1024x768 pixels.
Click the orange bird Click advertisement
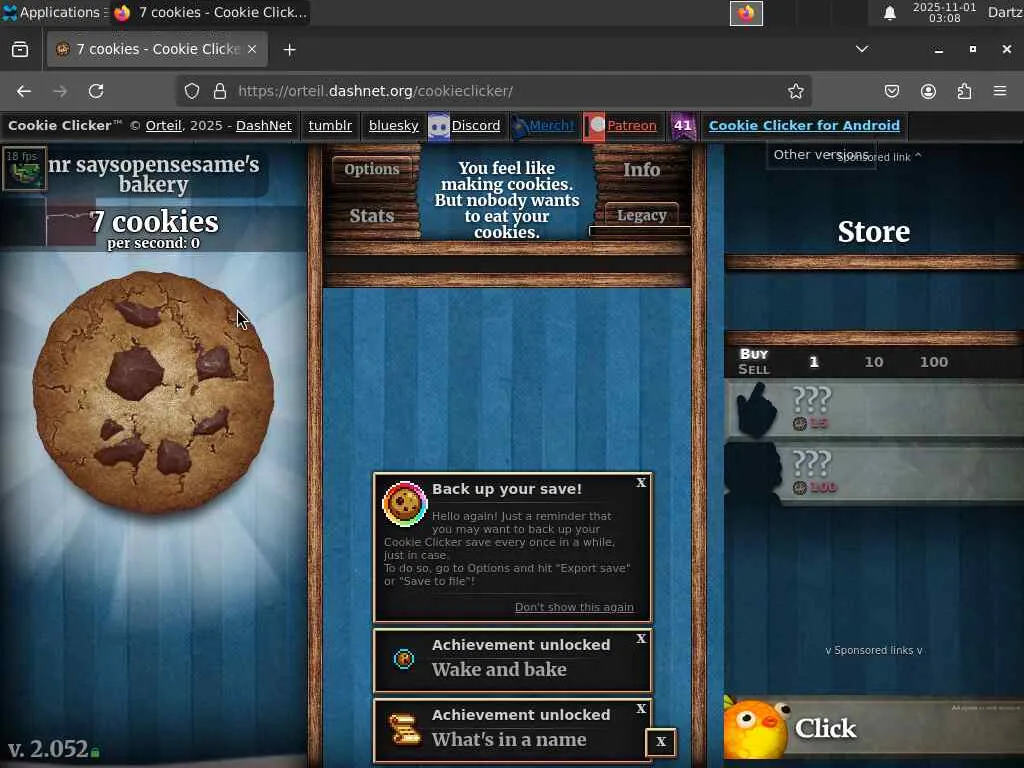click(x=874, y=728)
